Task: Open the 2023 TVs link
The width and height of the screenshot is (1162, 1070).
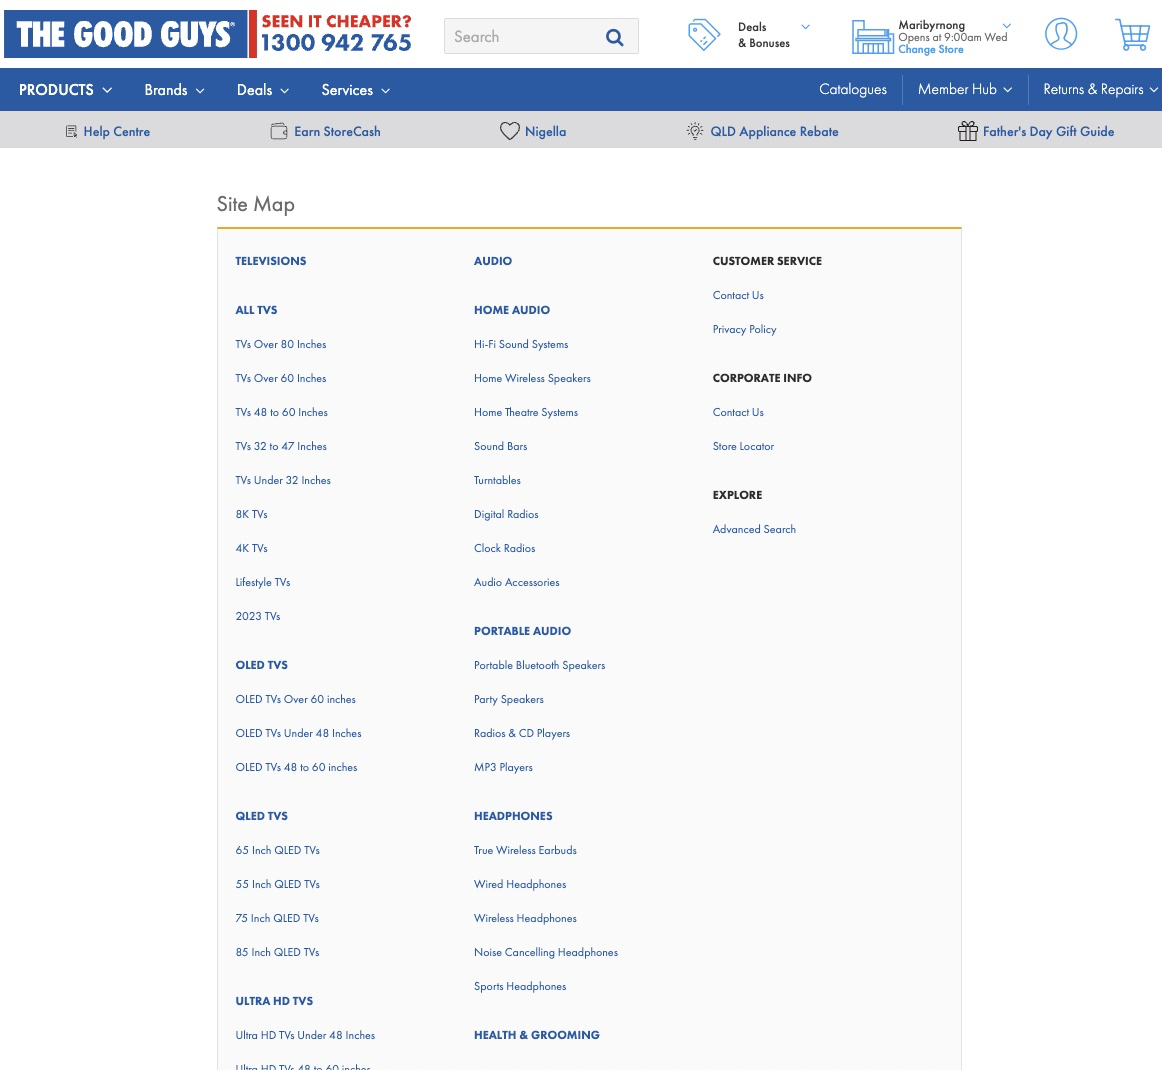Action: 258,617
